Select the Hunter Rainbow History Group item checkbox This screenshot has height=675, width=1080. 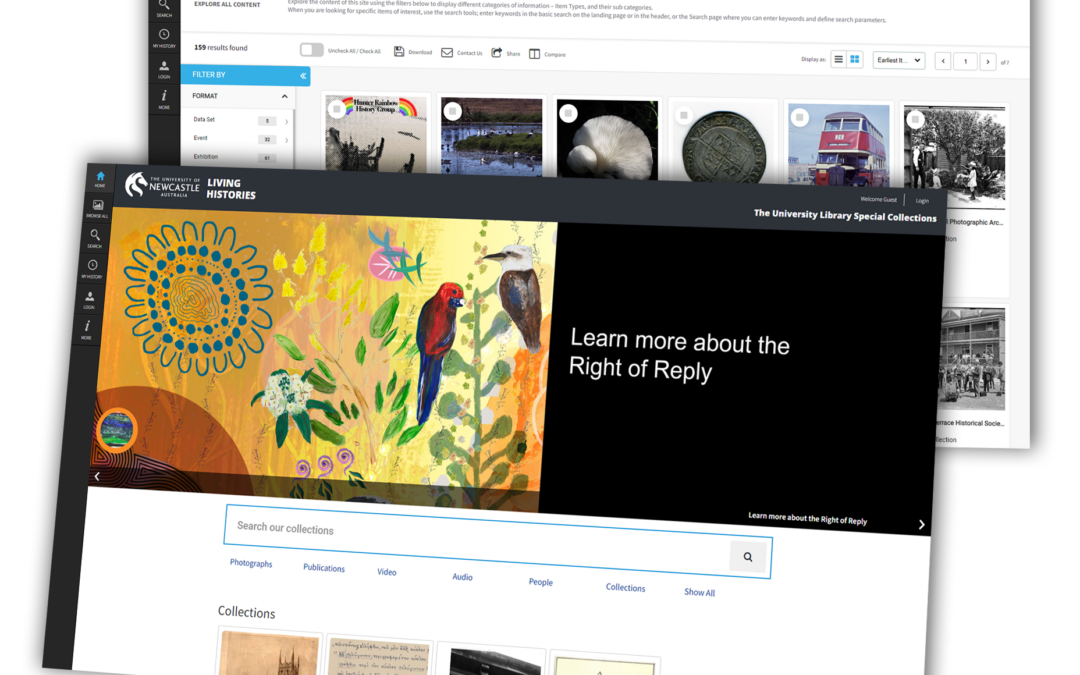(x=337, y=109)
